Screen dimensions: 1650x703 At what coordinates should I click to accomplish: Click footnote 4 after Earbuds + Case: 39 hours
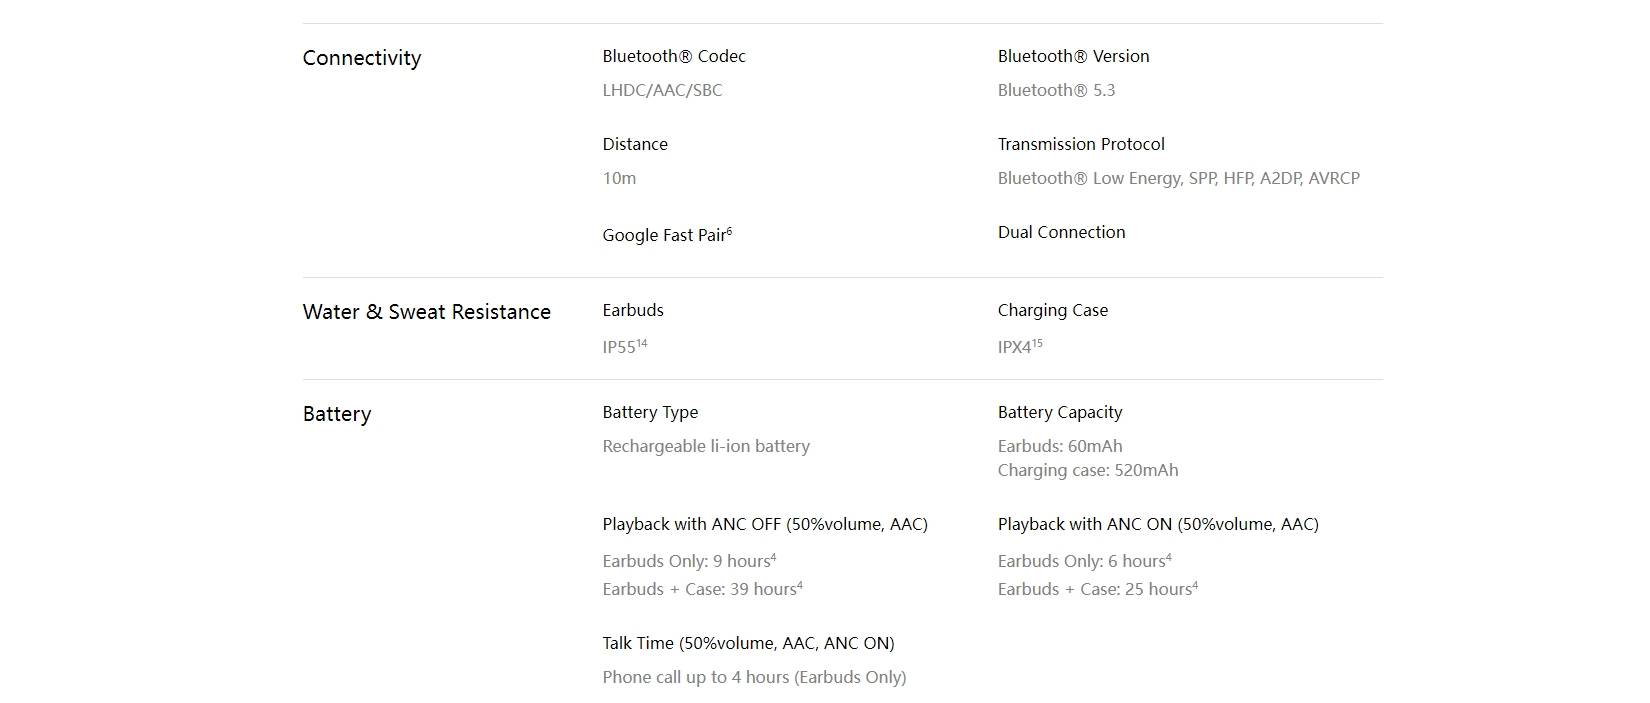click(800, 585)
